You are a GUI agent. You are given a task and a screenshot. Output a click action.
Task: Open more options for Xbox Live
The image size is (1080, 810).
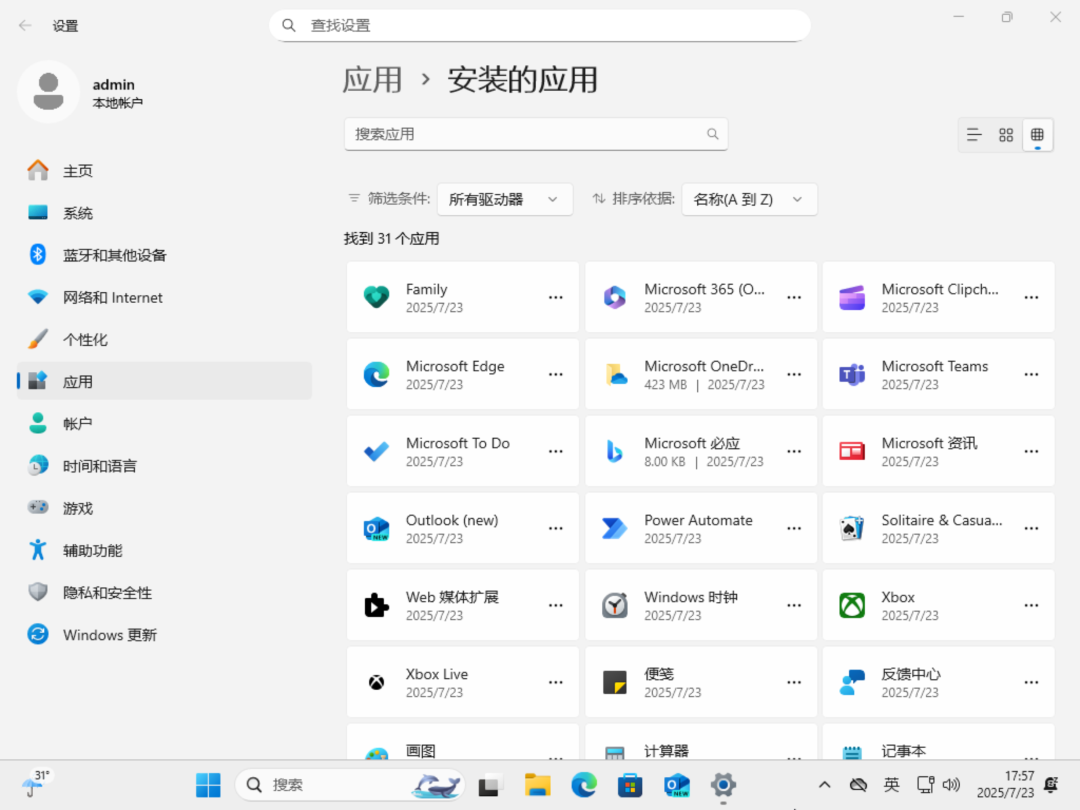pos(555,683)
